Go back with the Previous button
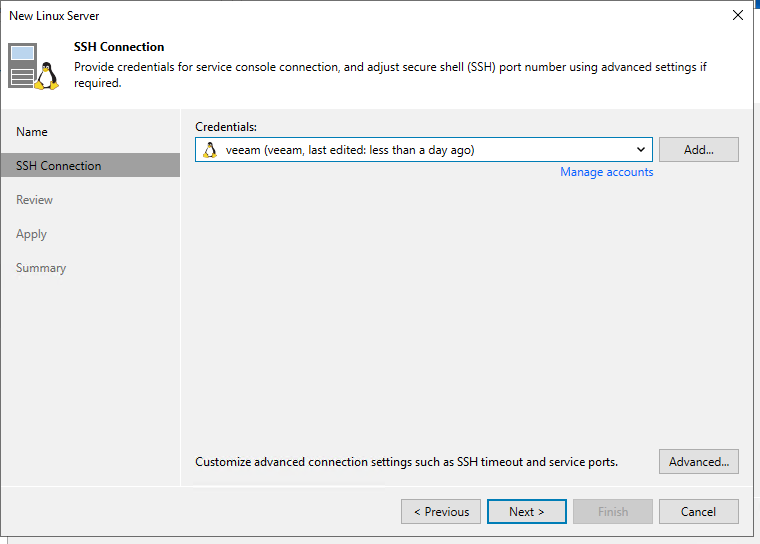This screenshot has height=544, width=760. point(441,512)
